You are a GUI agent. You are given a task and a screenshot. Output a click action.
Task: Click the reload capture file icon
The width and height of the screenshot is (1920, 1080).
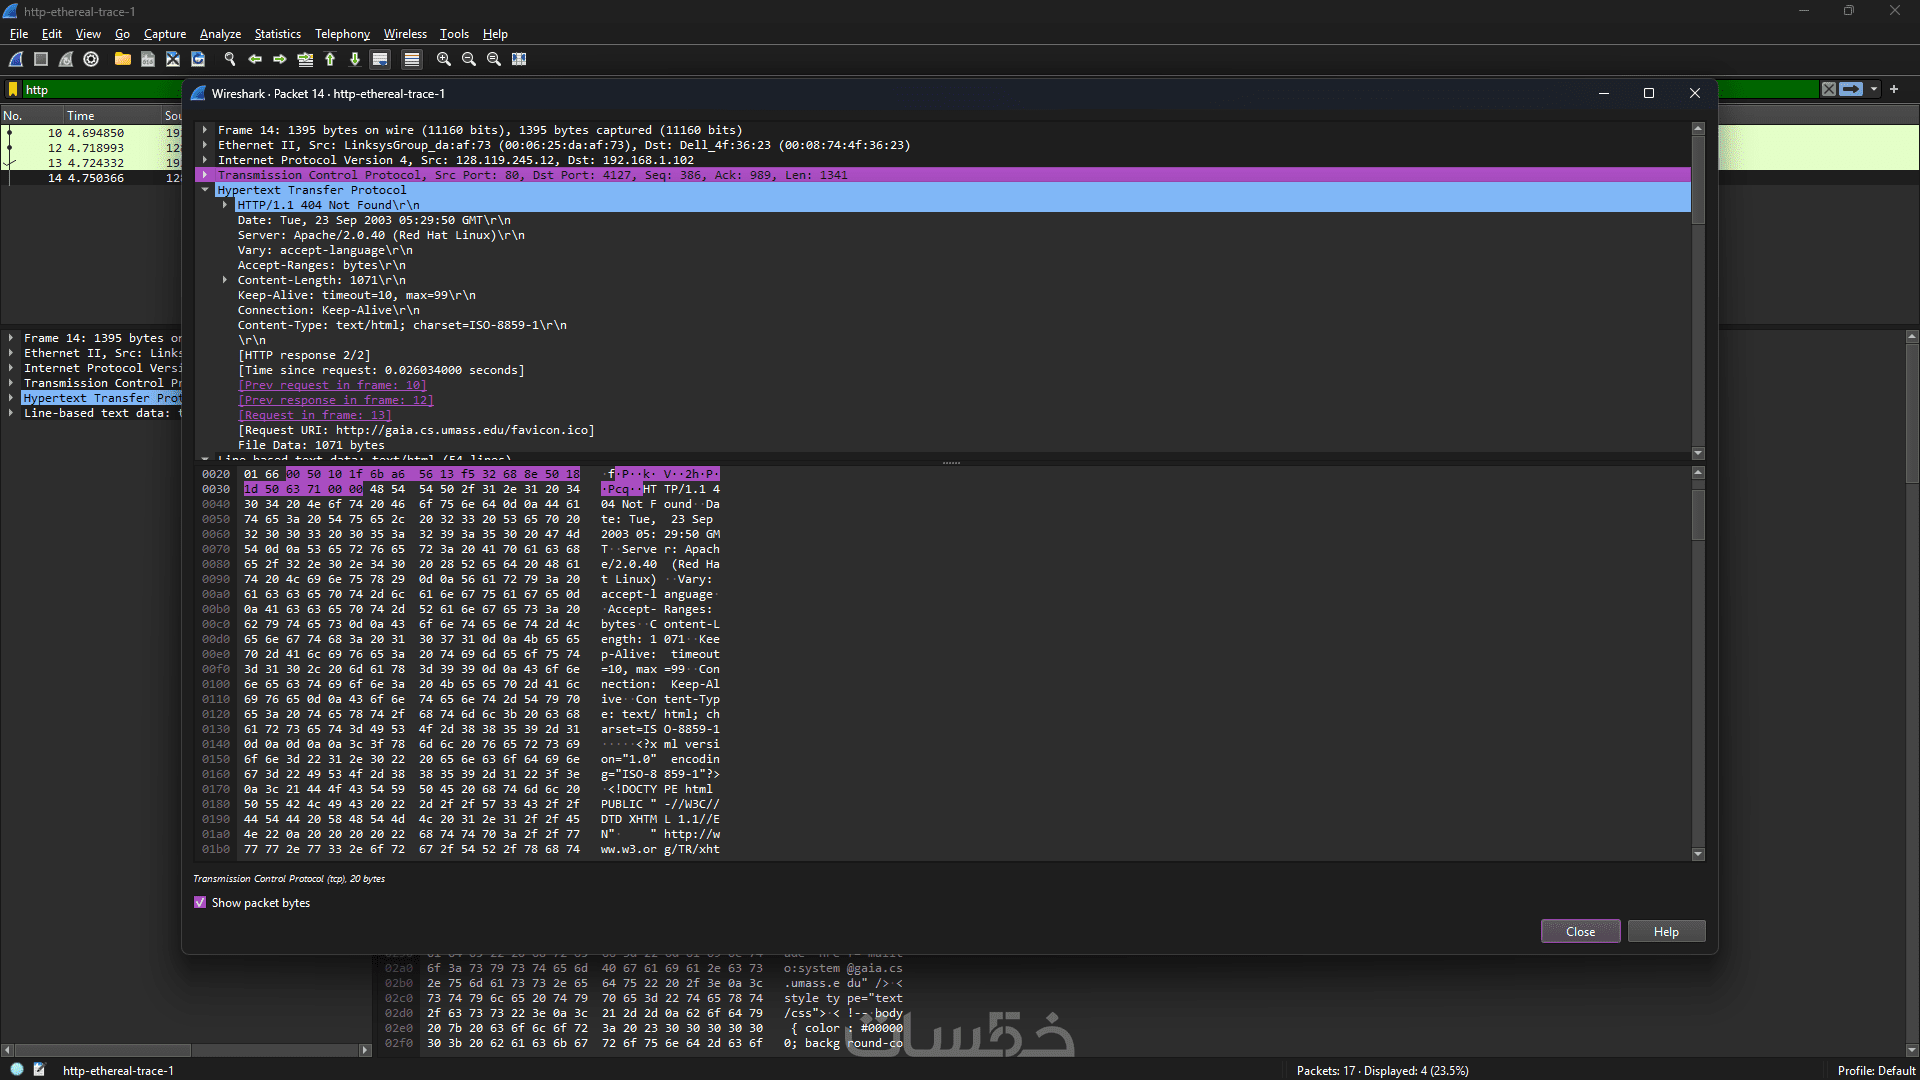(x=198, y=59)
